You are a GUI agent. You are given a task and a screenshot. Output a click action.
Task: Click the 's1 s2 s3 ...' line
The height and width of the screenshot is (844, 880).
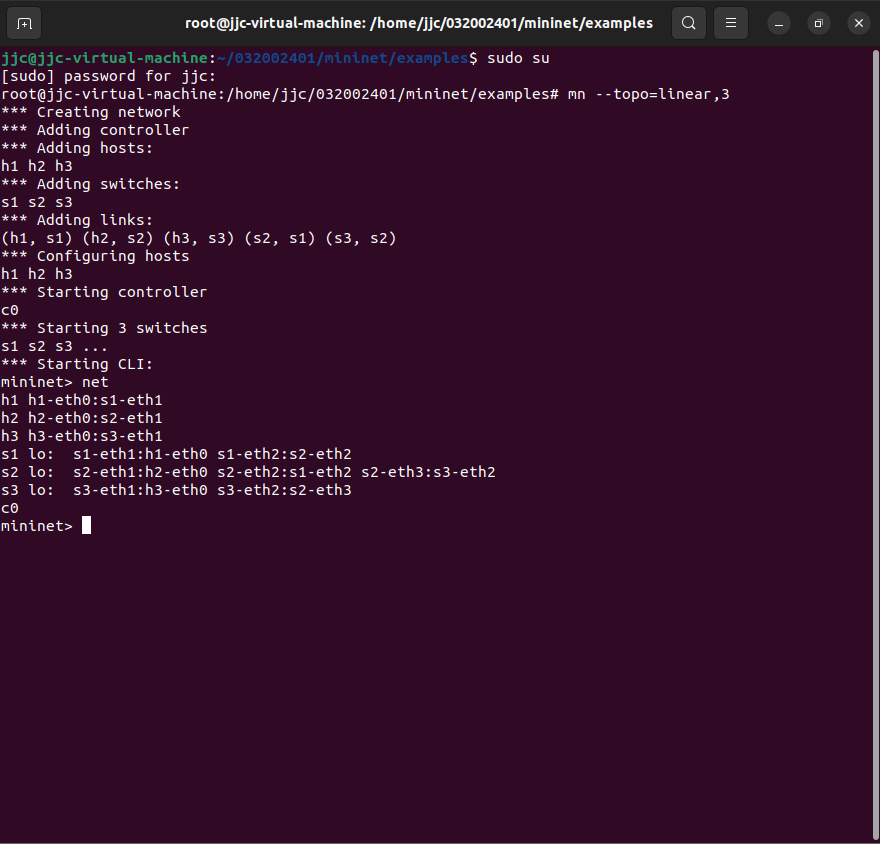(54, 346)
